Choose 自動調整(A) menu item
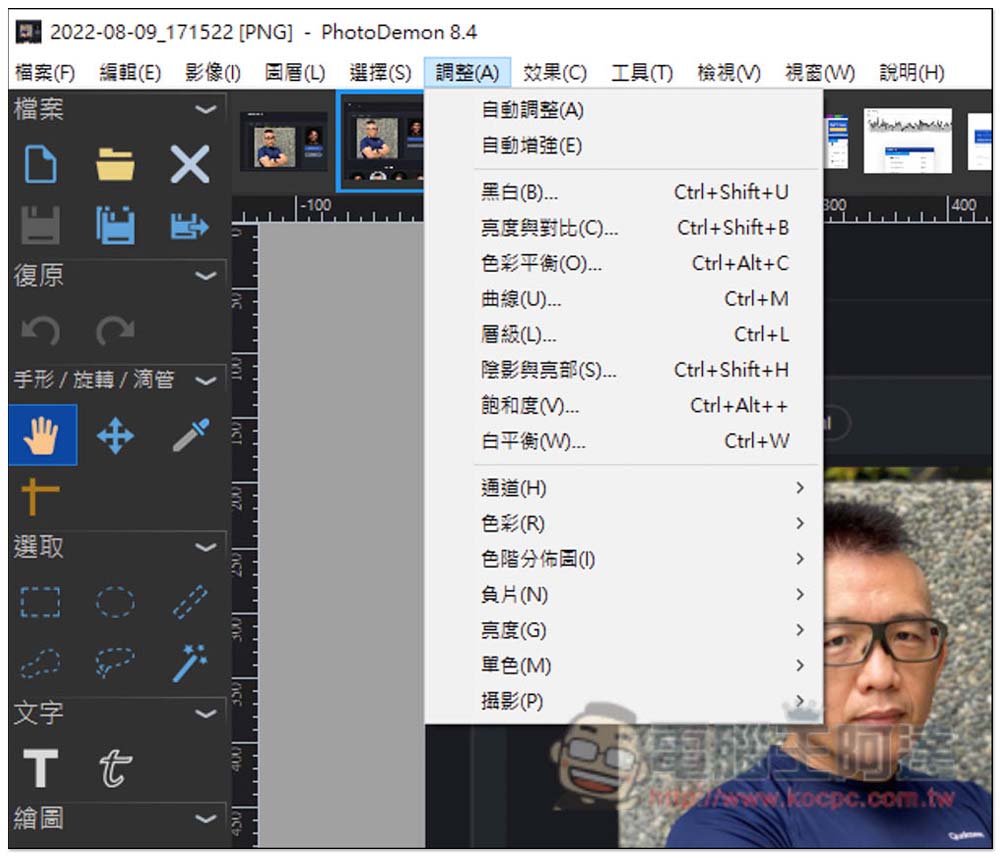Screen dimensions: 1000x858 click(x=532, y=110)
